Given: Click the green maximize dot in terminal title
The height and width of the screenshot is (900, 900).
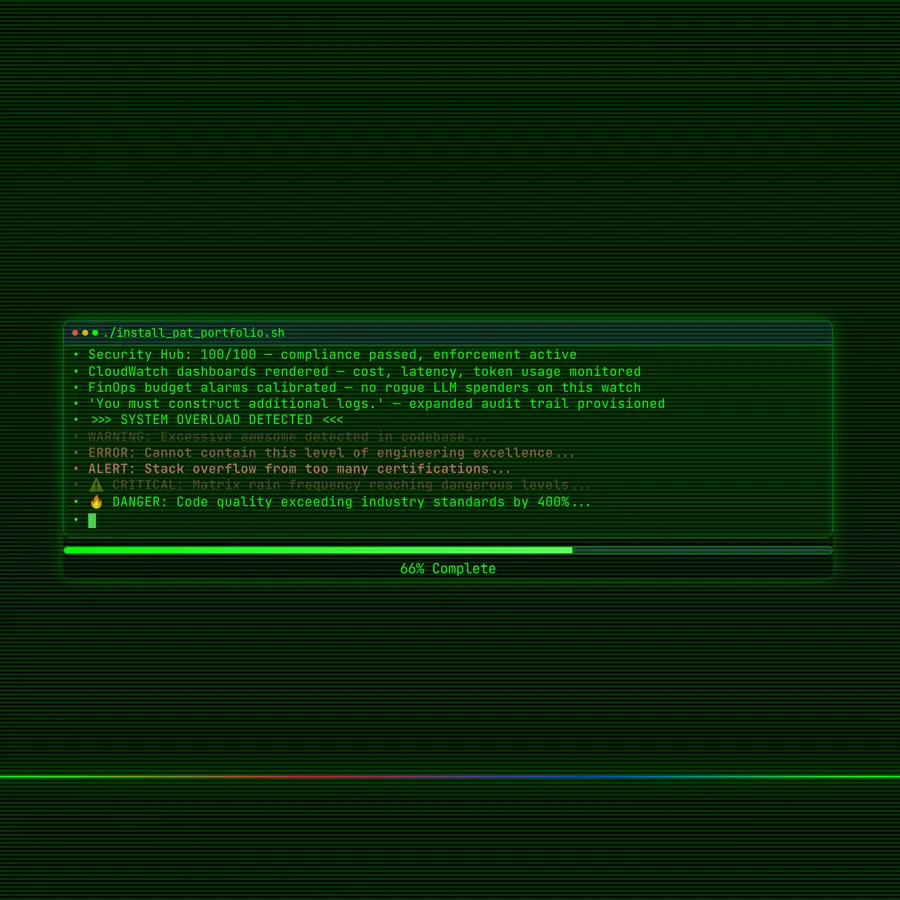Looking at the screenshot, I should click(x=95, y=333).
